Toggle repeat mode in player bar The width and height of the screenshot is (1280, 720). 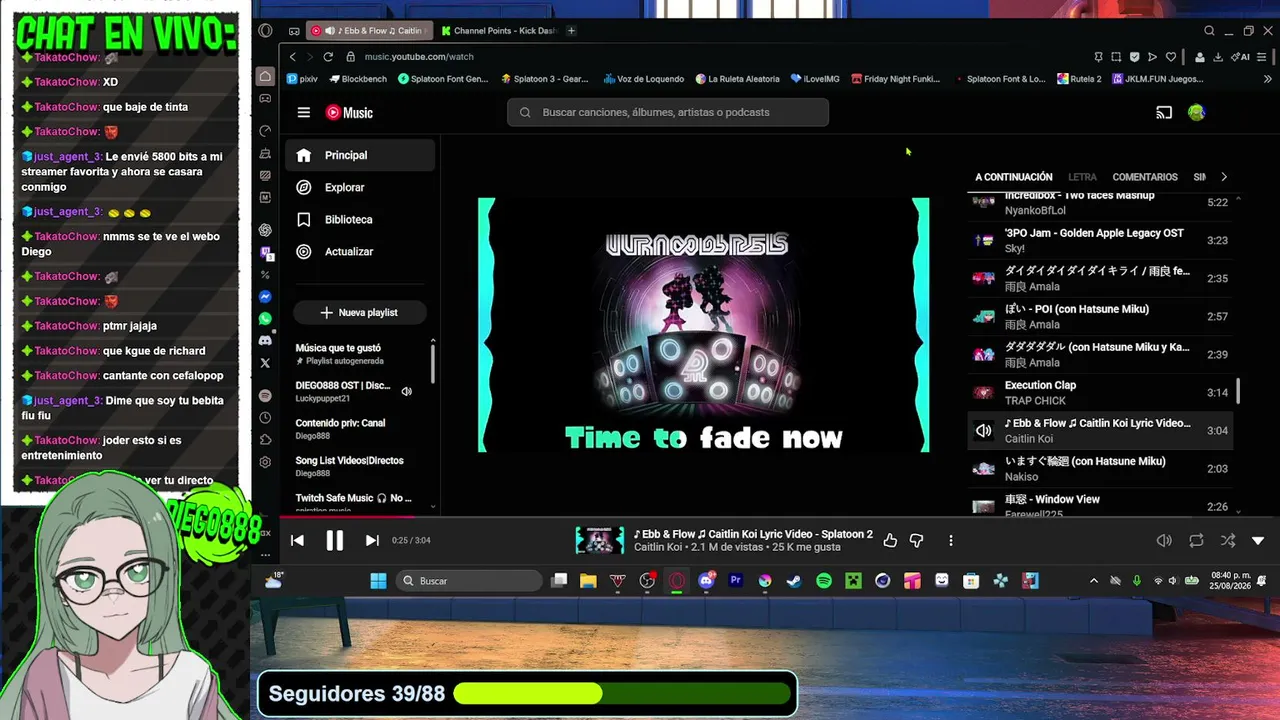1196,540
